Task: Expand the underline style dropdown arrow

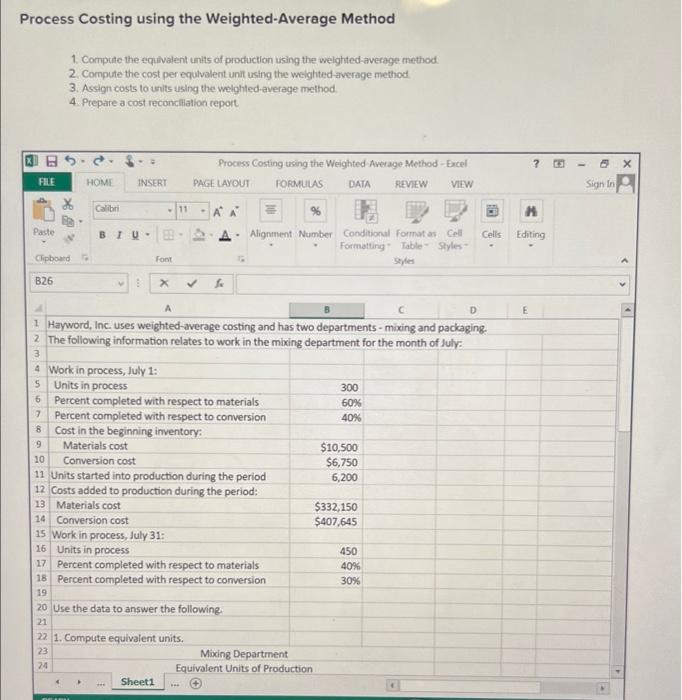Action: pyautogui.click(x=148, y=235)
